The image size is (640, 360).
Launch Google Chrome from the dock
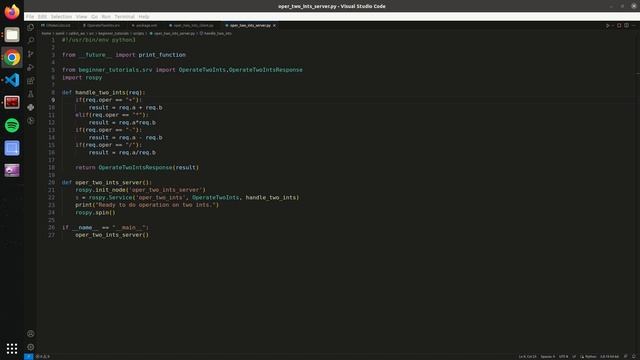point(12,58)
